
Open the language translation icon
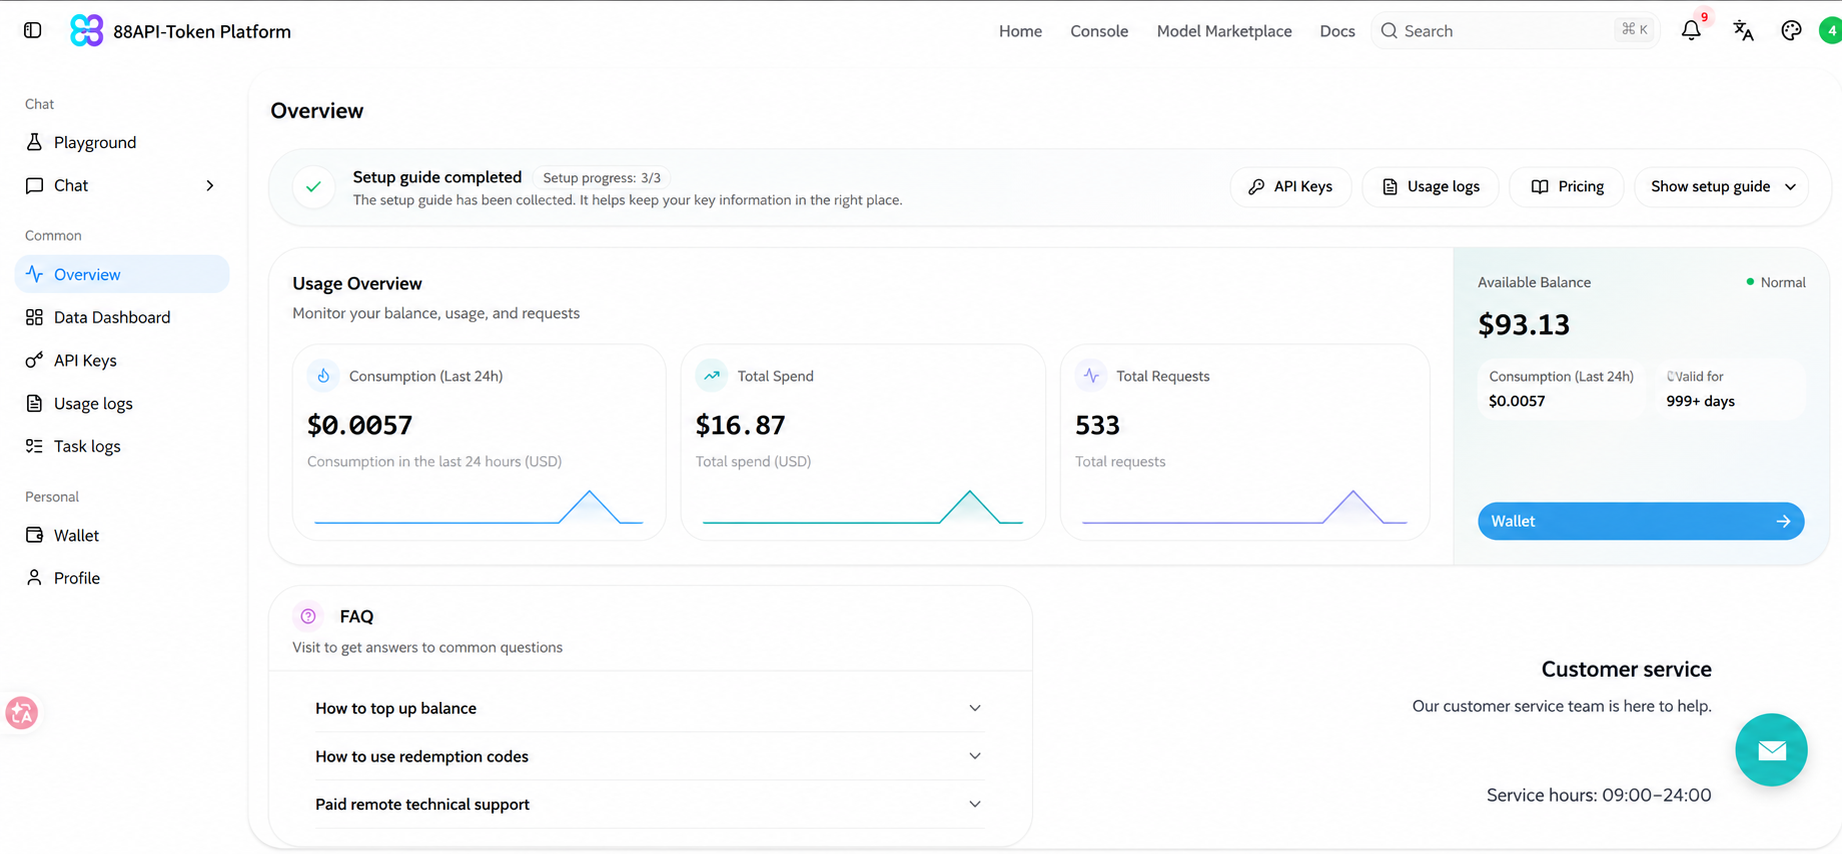(x=1743, y=31)
